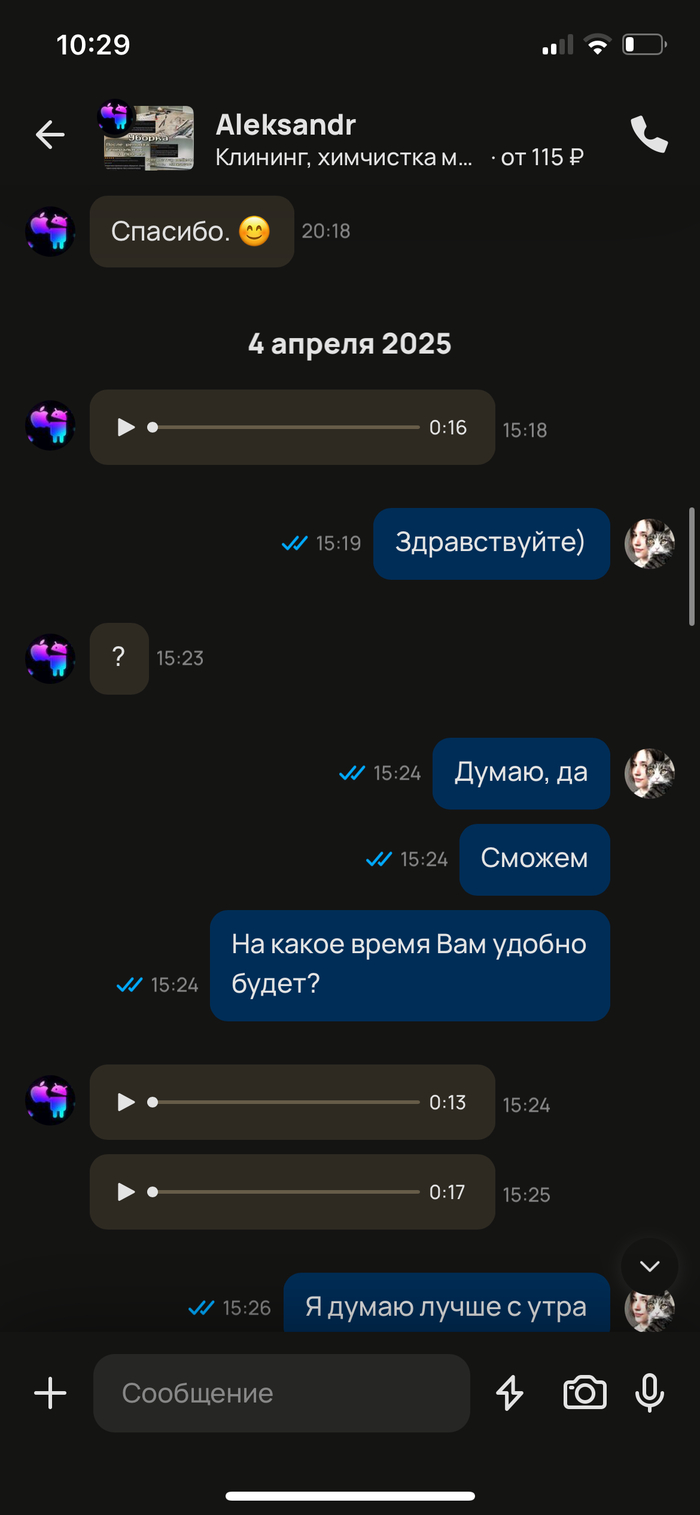700x1515 pixels.
Task: Jump to latest messages chevron button
Action: (650, 1266)
